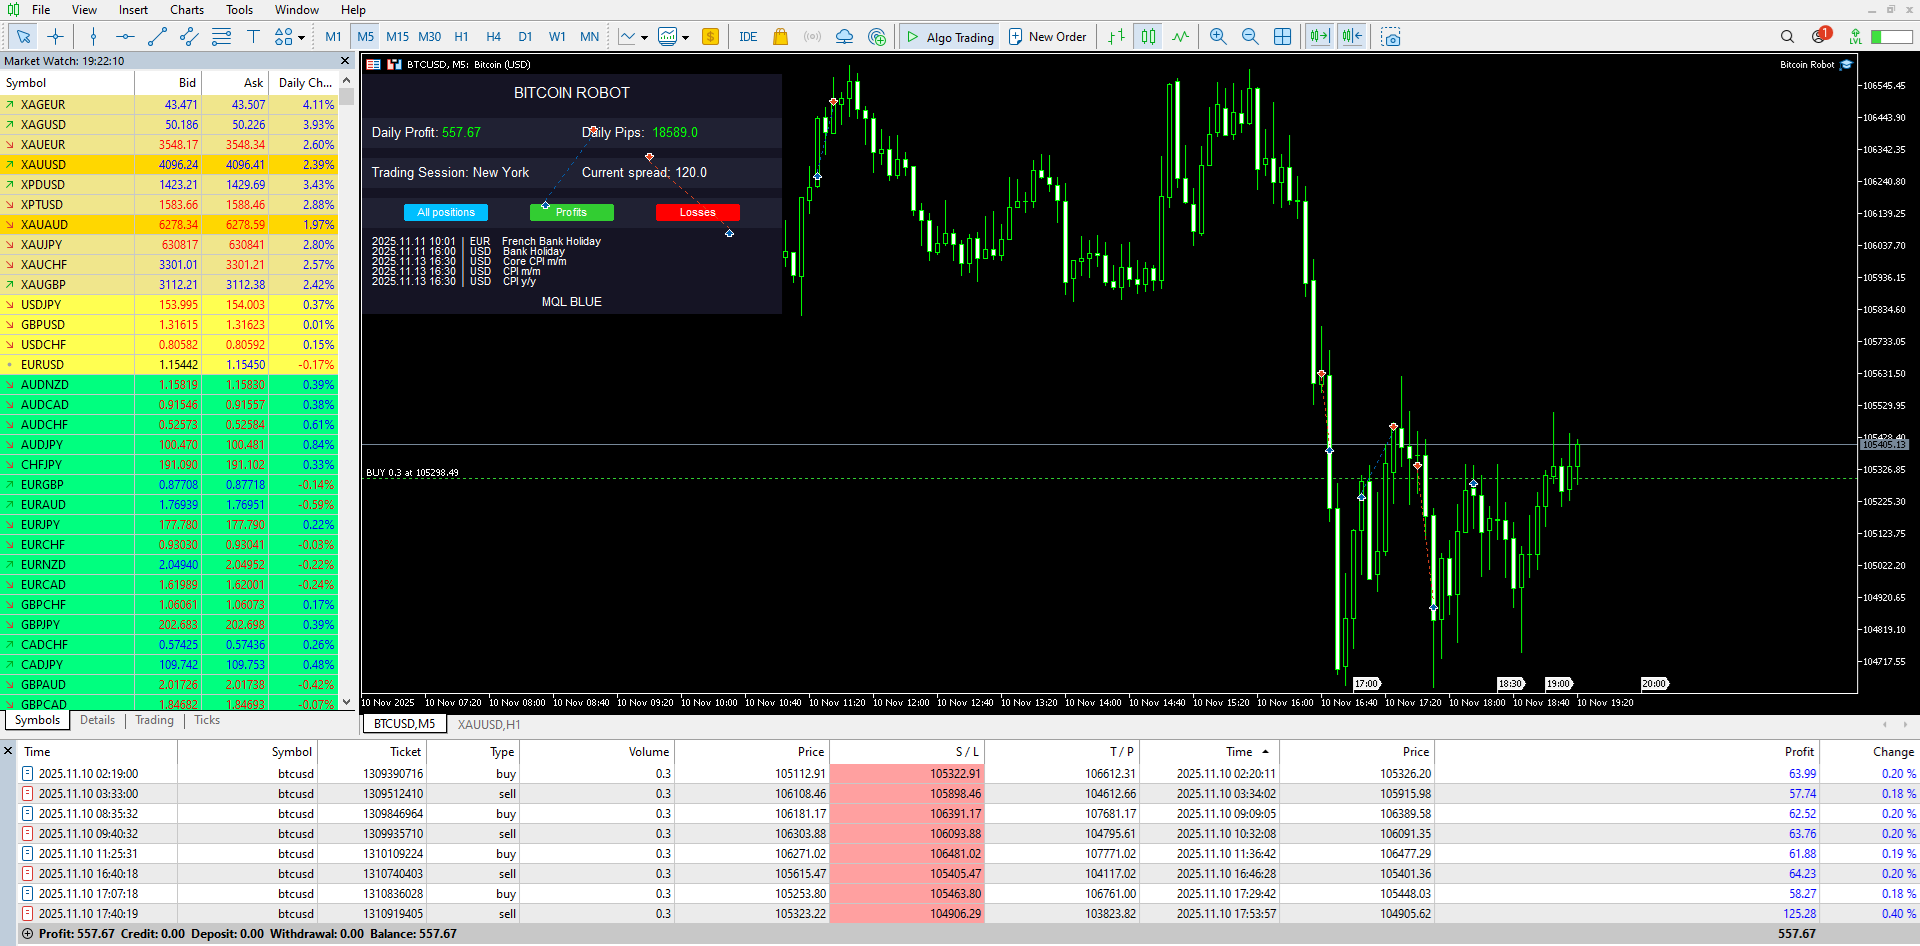Zoom out on the chart
This screenshot has width=1920, height=946.
pyautogui.click(x=1250, y=37)
